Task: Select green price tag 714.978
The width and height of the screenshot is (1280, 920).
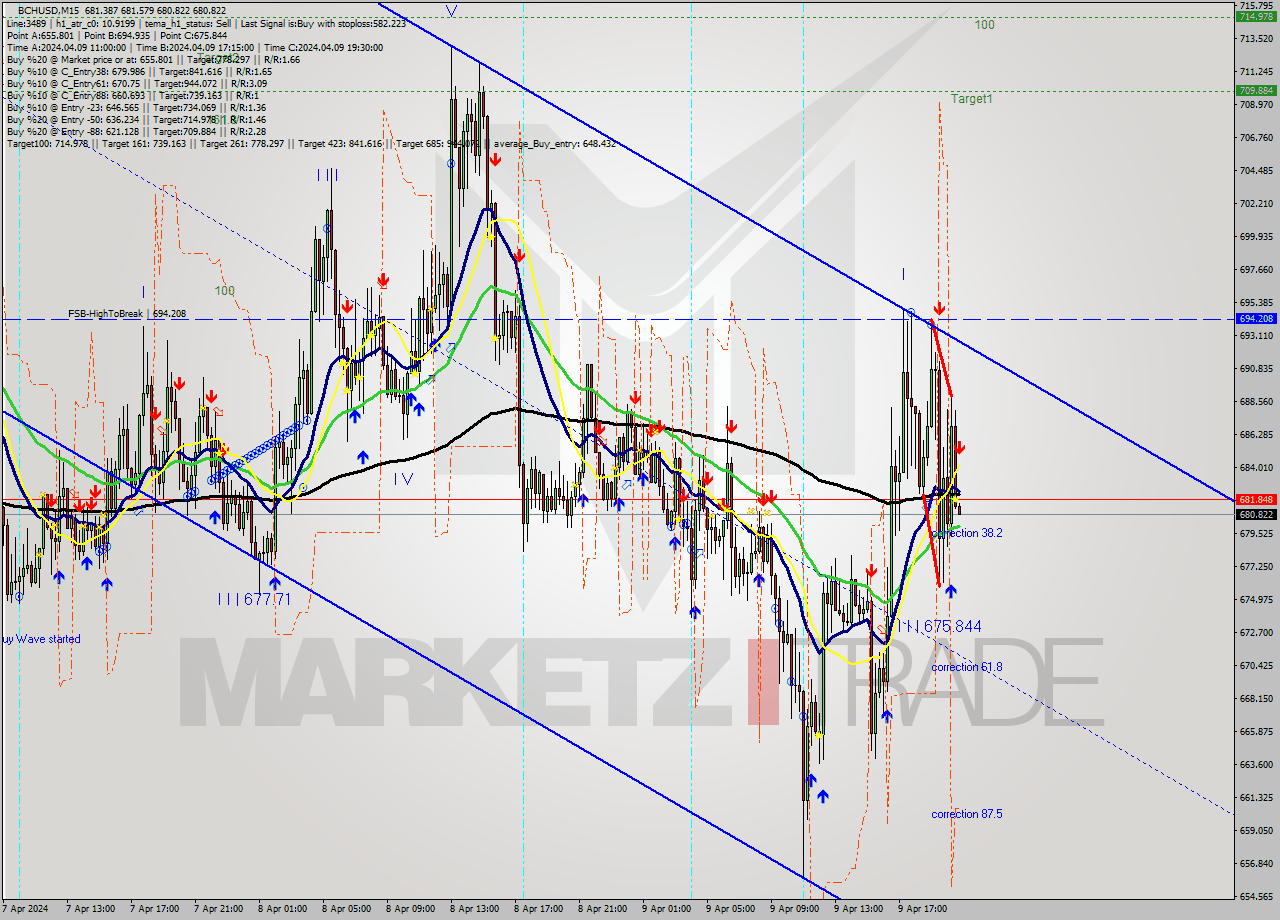Action: pyautogui.click(x=1256, y=16)
